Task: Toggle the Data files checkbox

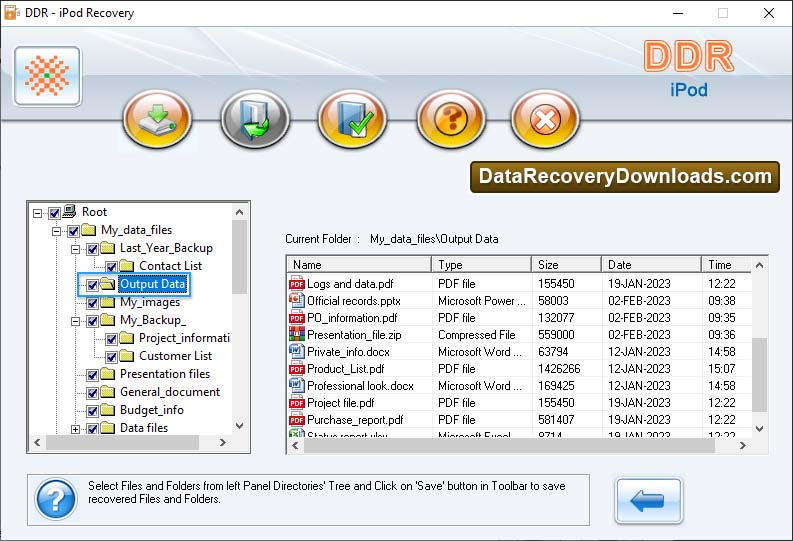Action: coord(92,429)
